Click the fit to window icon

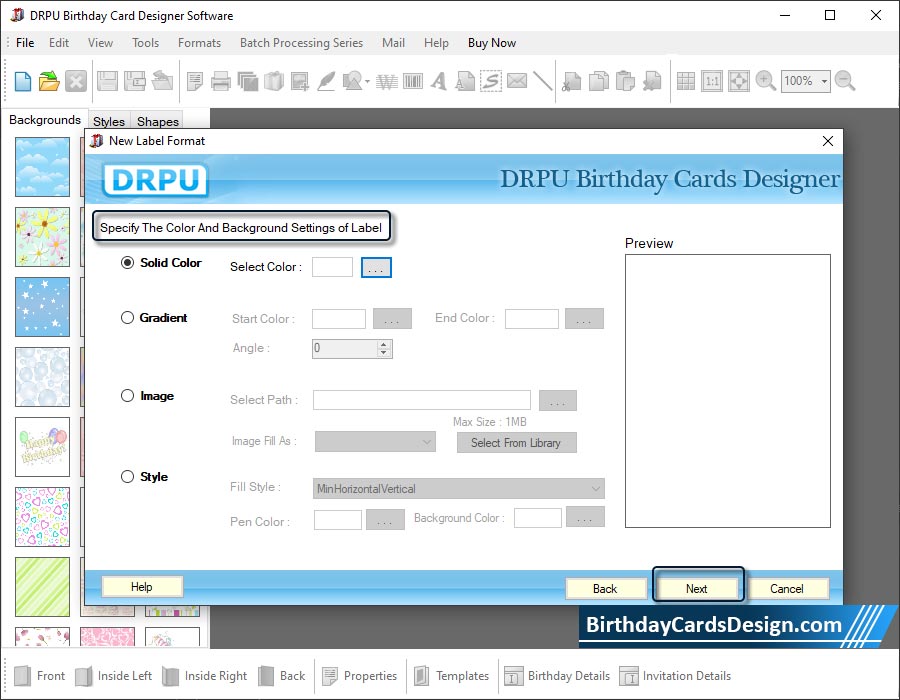pos(738,81)
